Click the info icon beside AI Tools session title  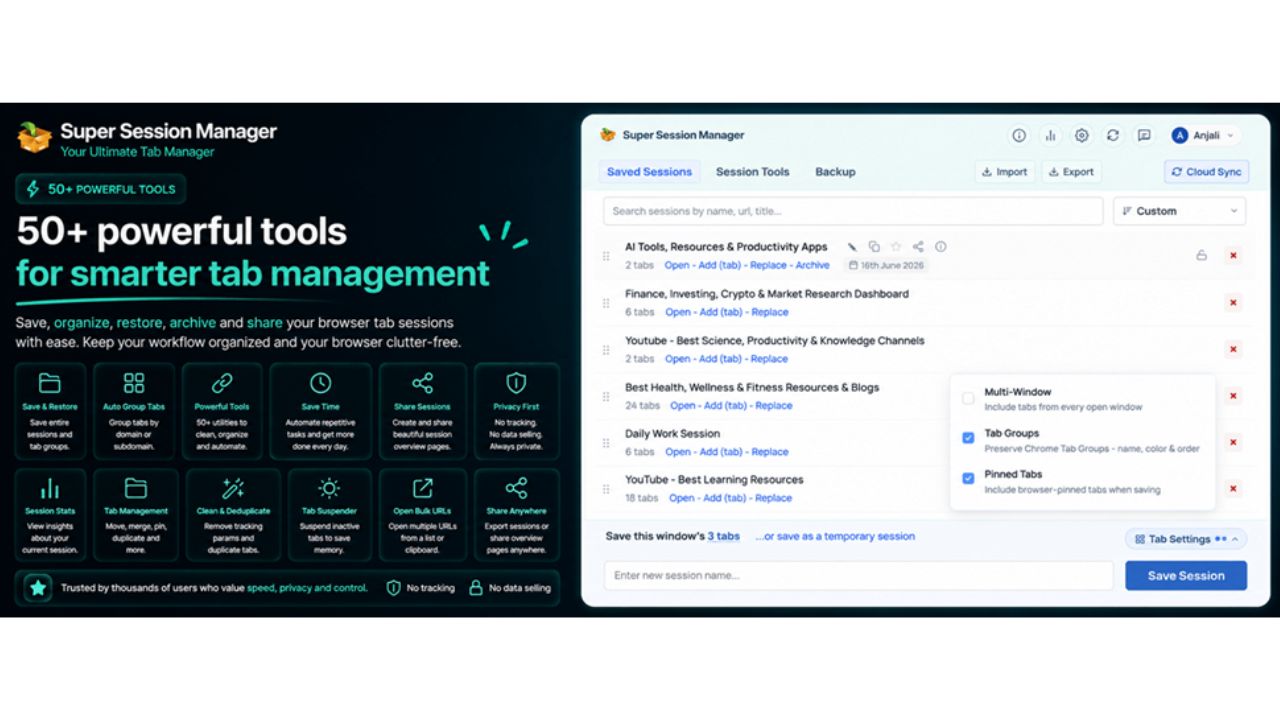tap(940, 247)
